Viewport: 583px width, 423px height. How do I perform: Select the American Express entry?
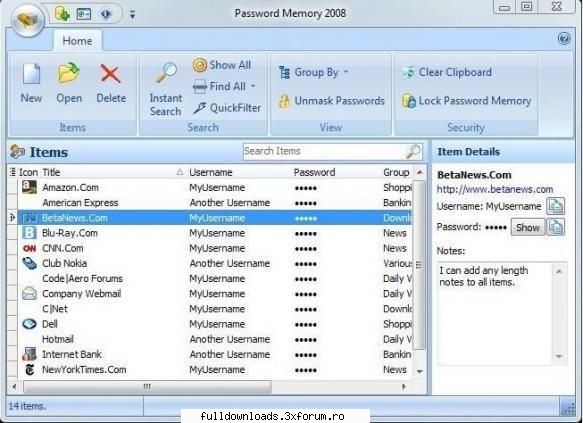click(x=215, y=203)
